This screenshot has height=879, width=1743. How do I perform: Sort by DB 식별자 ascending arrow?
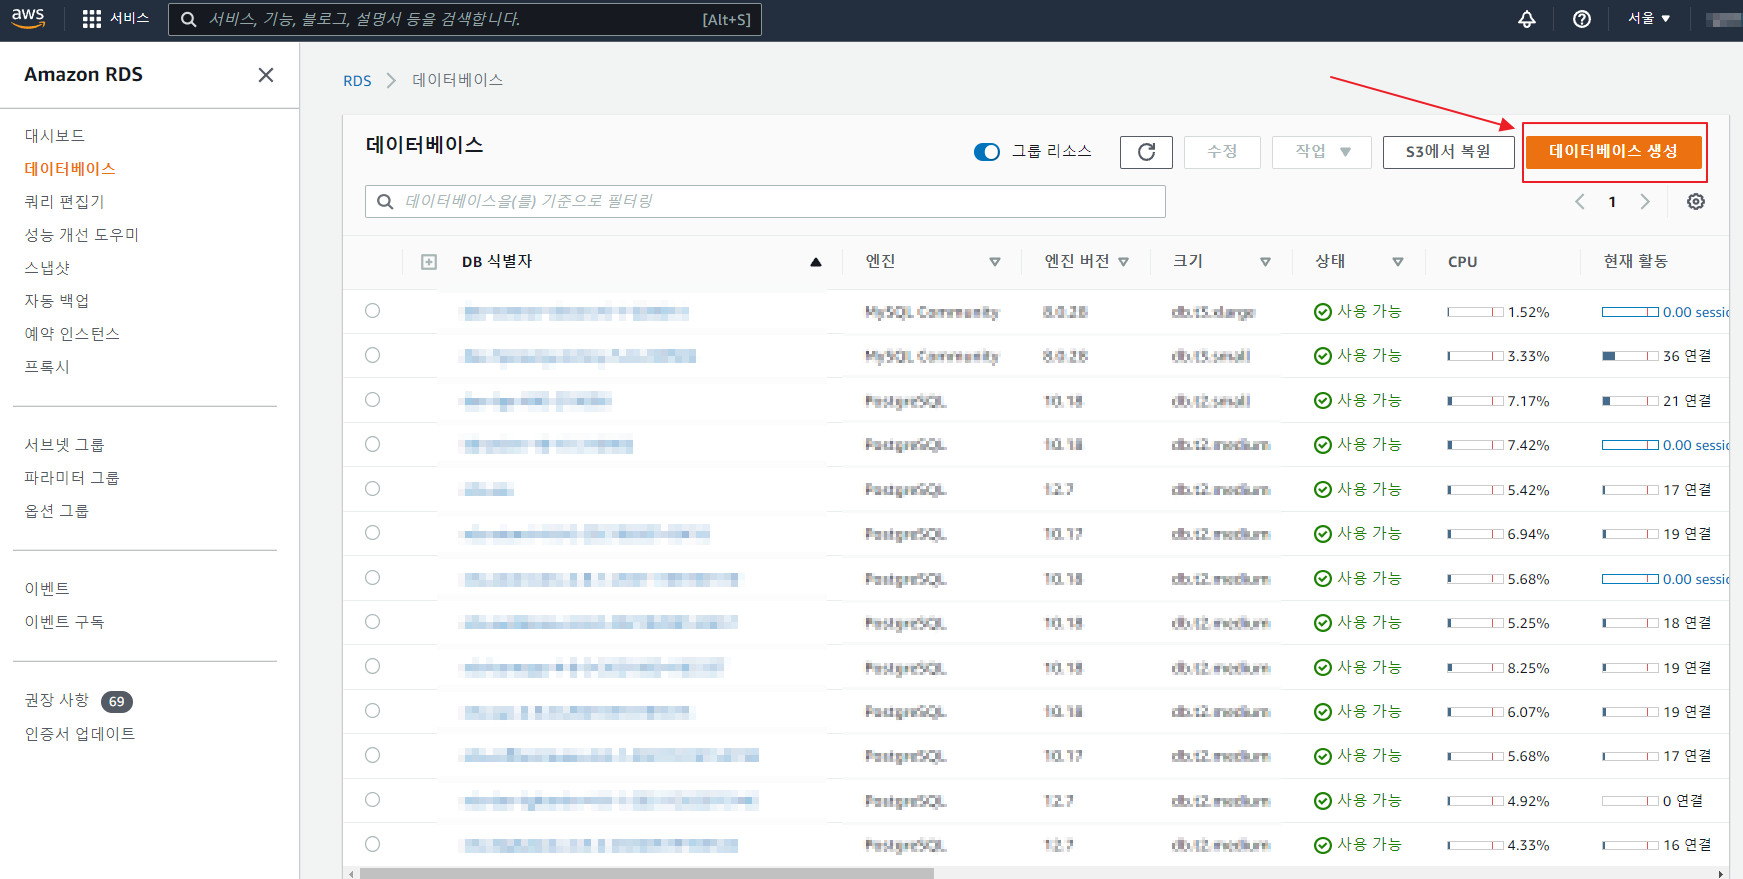tap(816, 262)
